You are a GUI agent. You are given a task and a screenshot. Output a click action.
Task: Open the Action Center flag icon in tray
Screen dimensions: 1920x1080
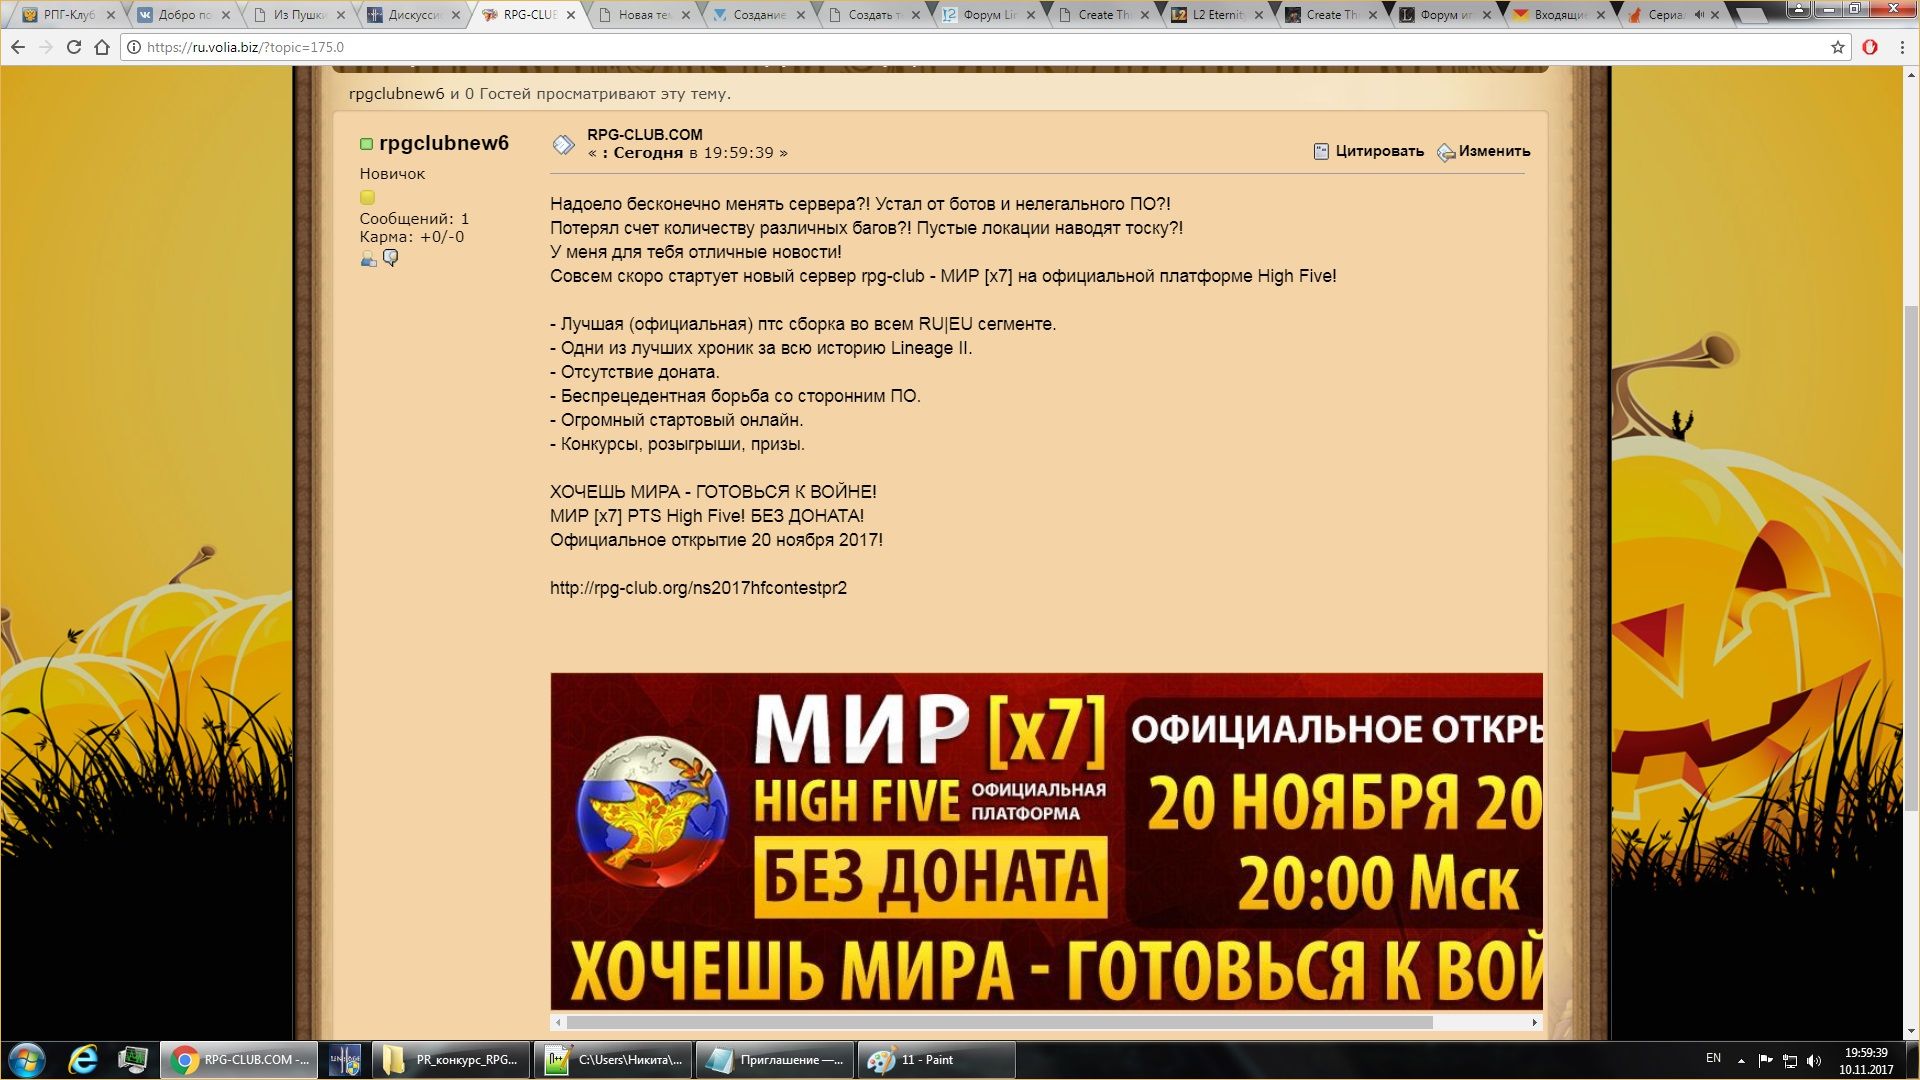point(1765,1060)
